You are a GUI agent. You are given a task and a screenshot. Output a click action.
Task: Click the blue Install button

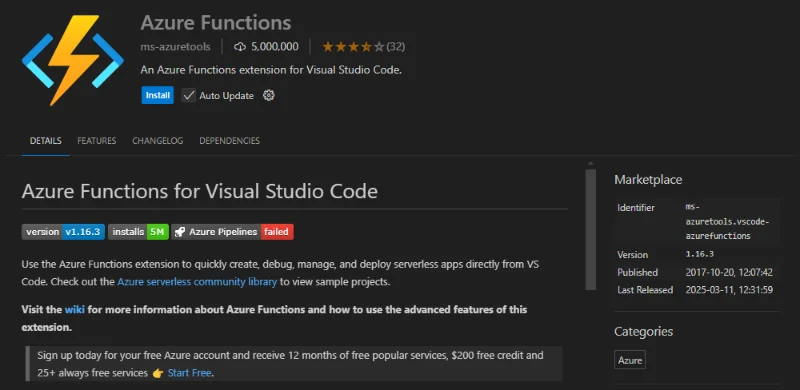point(158,95)
